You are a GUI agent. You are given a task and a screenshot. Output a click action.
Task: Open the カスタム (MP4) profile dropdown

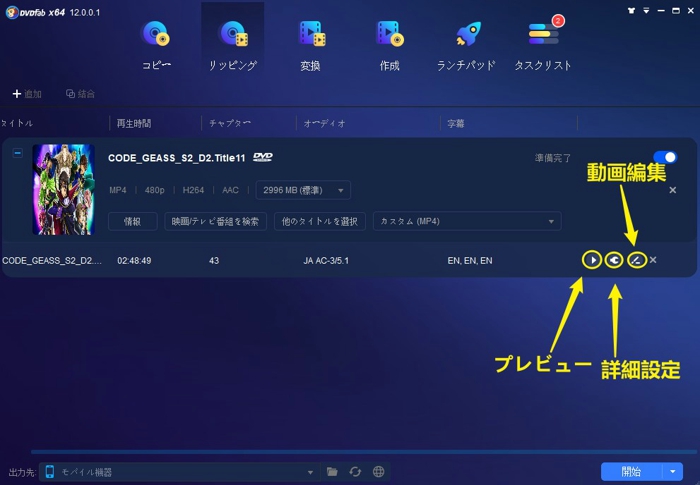[x=466, y=221]
